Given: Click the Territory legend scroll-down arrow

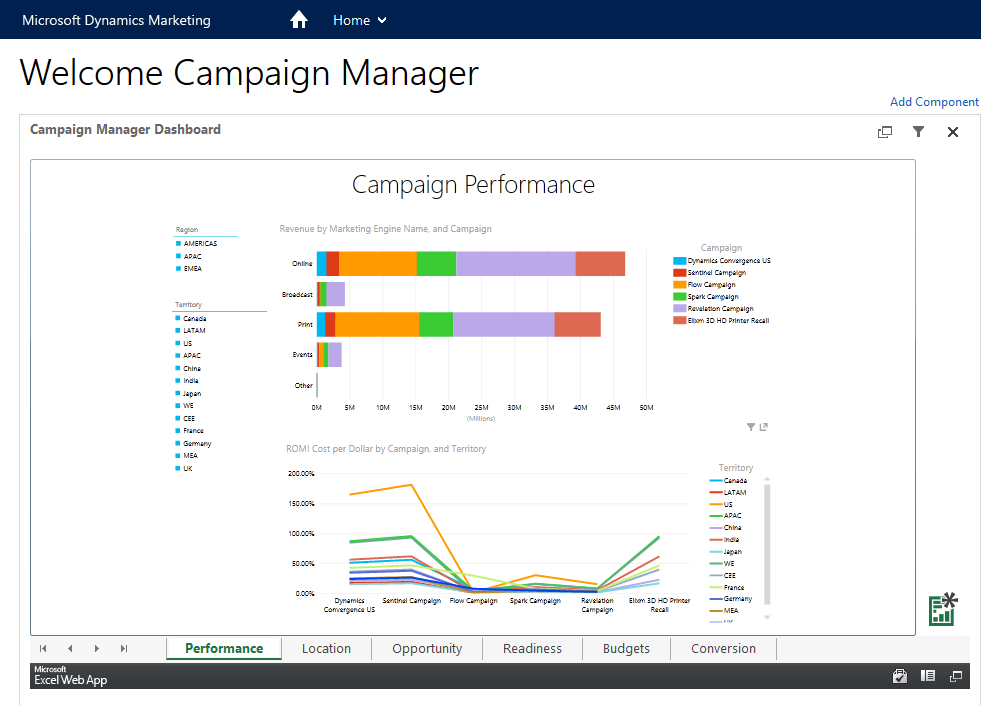Looking at the screenshot, I should click(767, 617).
